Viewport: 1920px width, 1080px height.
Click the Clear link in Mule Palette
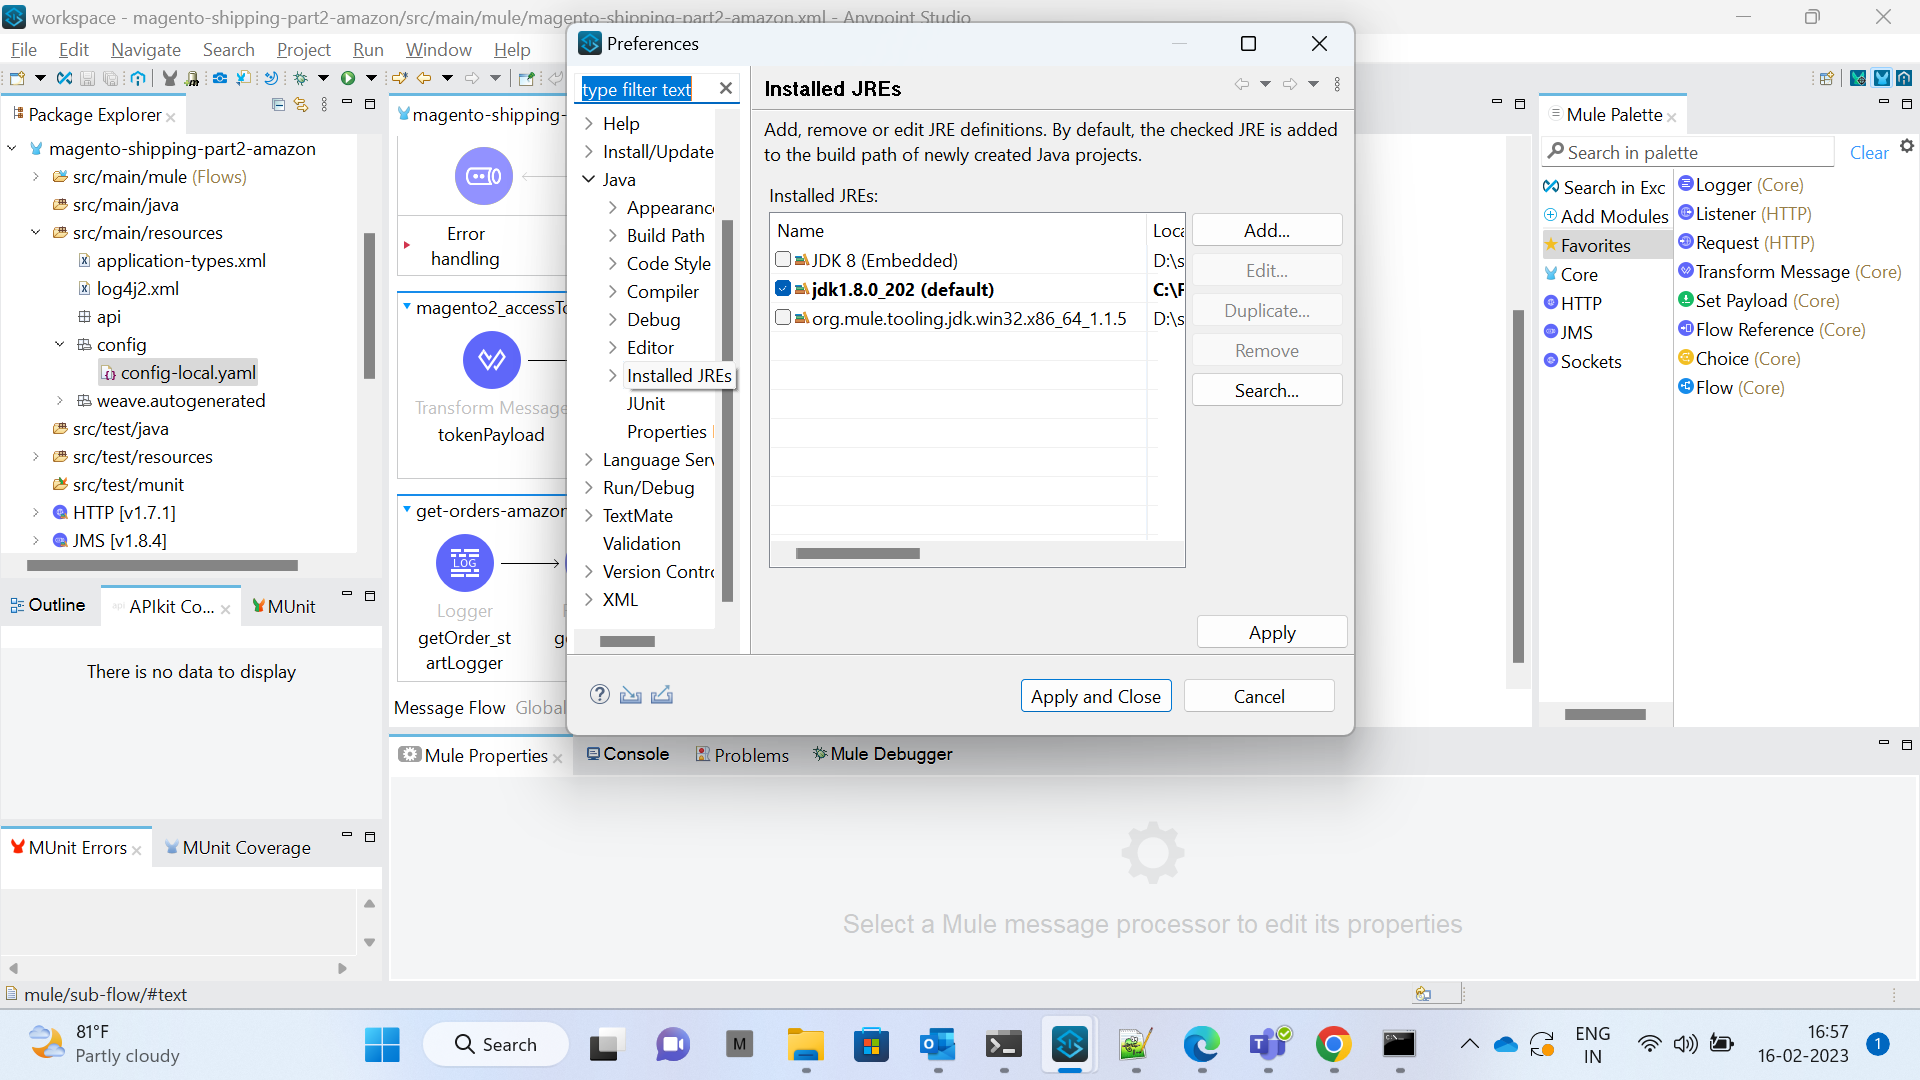1868,152
